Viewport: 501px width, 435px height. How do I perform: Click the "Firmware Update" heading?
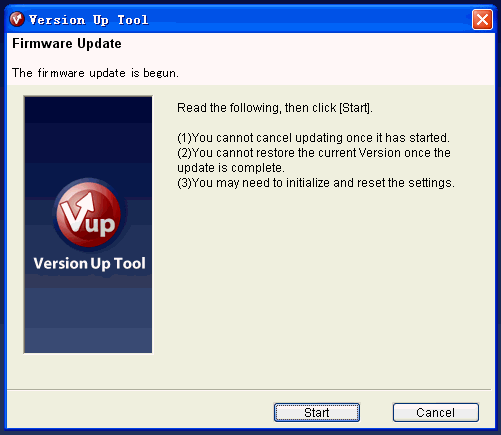(67, 44)
